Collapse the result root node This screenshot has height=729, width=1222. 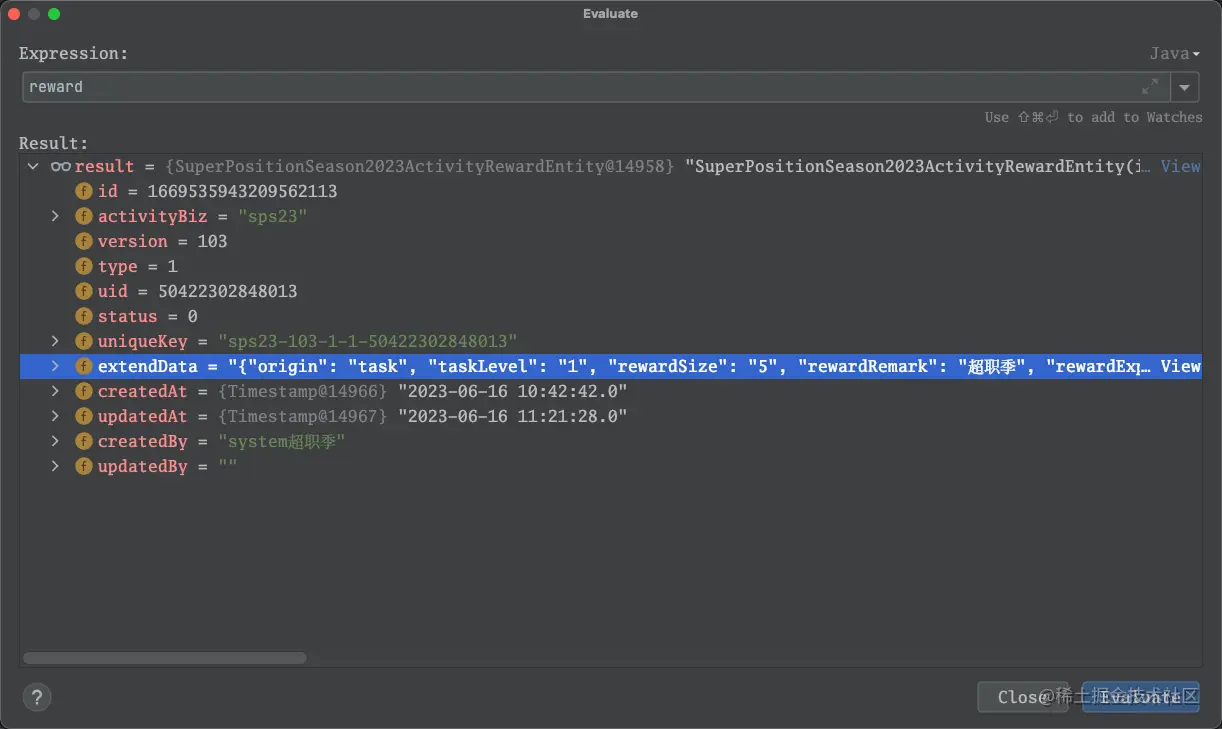[33, 166]
